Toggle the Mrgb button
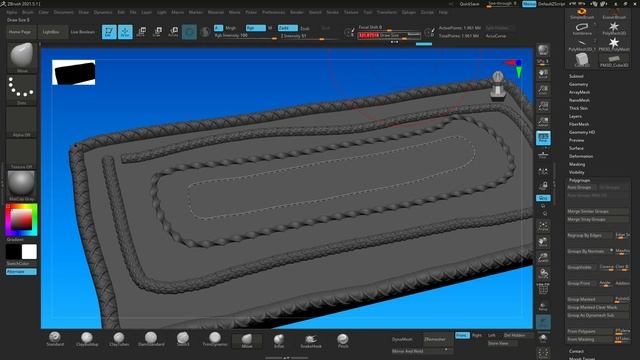The height and width of the screenshot is (360, 640). (x=231, y=28)
